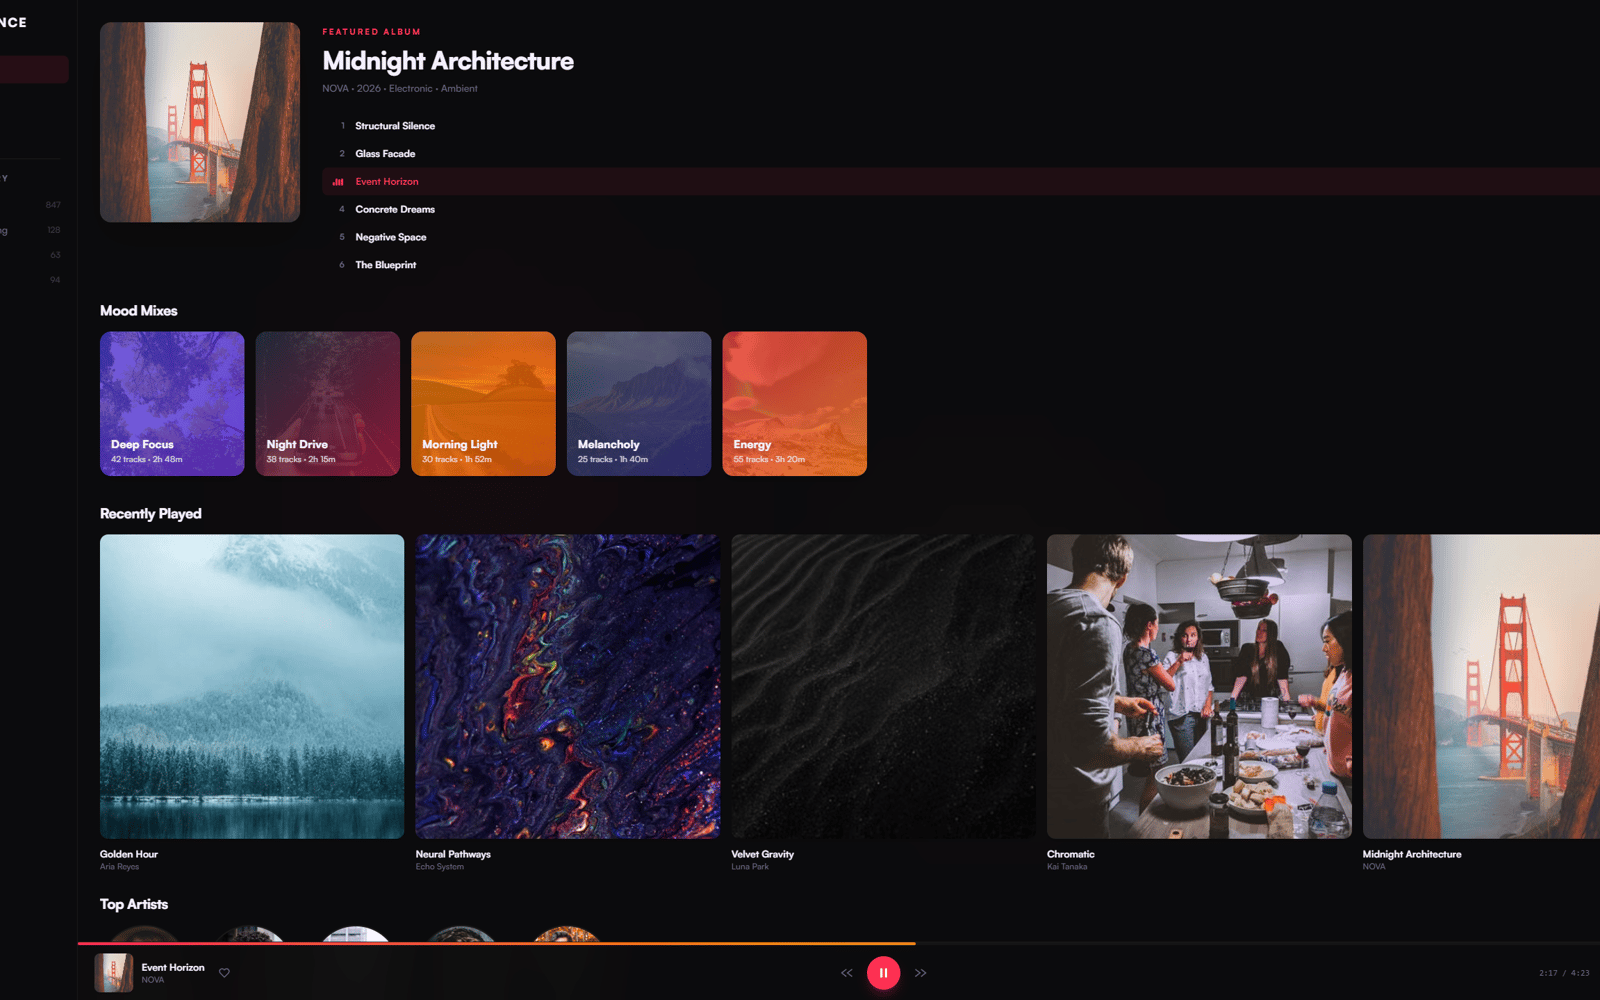Click the FEATURED ALBUM label
Screen dimensions: 1600x1000
click(x=372, y=32)
